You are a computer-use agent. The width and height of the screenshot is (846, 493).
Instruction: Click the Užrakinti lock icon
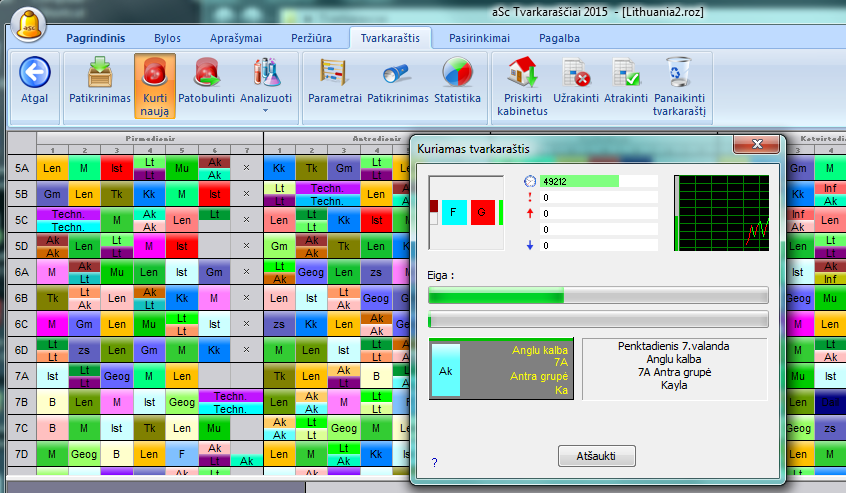(576, 72)
